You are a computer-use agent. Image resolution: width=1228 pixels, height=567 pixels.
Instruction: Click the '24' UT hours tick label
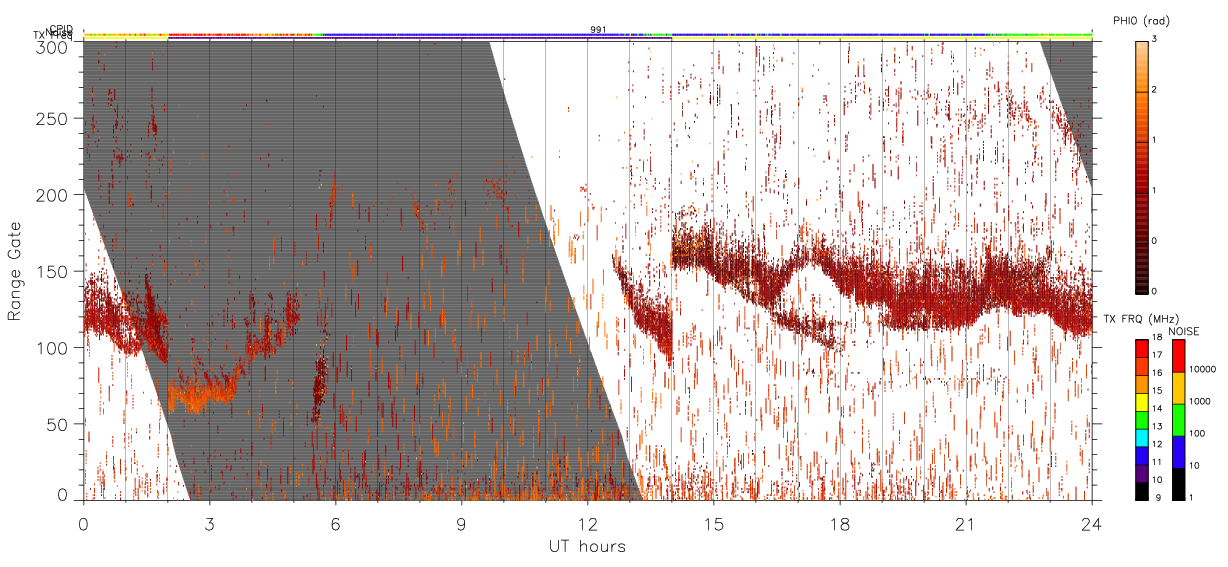click(x=1091, y=523)
